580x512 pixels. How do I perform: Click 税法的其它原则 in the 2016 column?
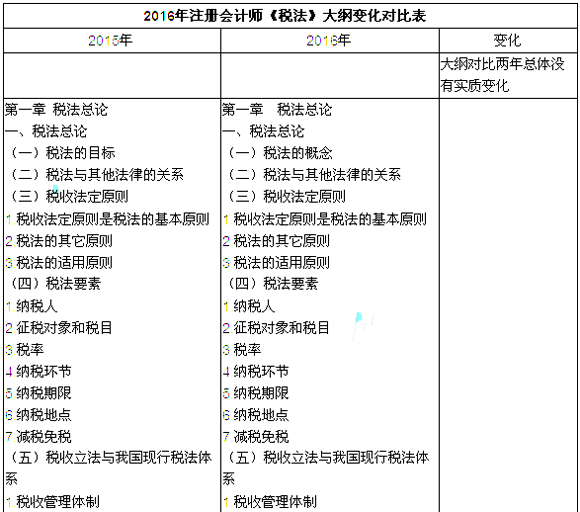[x=281, y=241]
